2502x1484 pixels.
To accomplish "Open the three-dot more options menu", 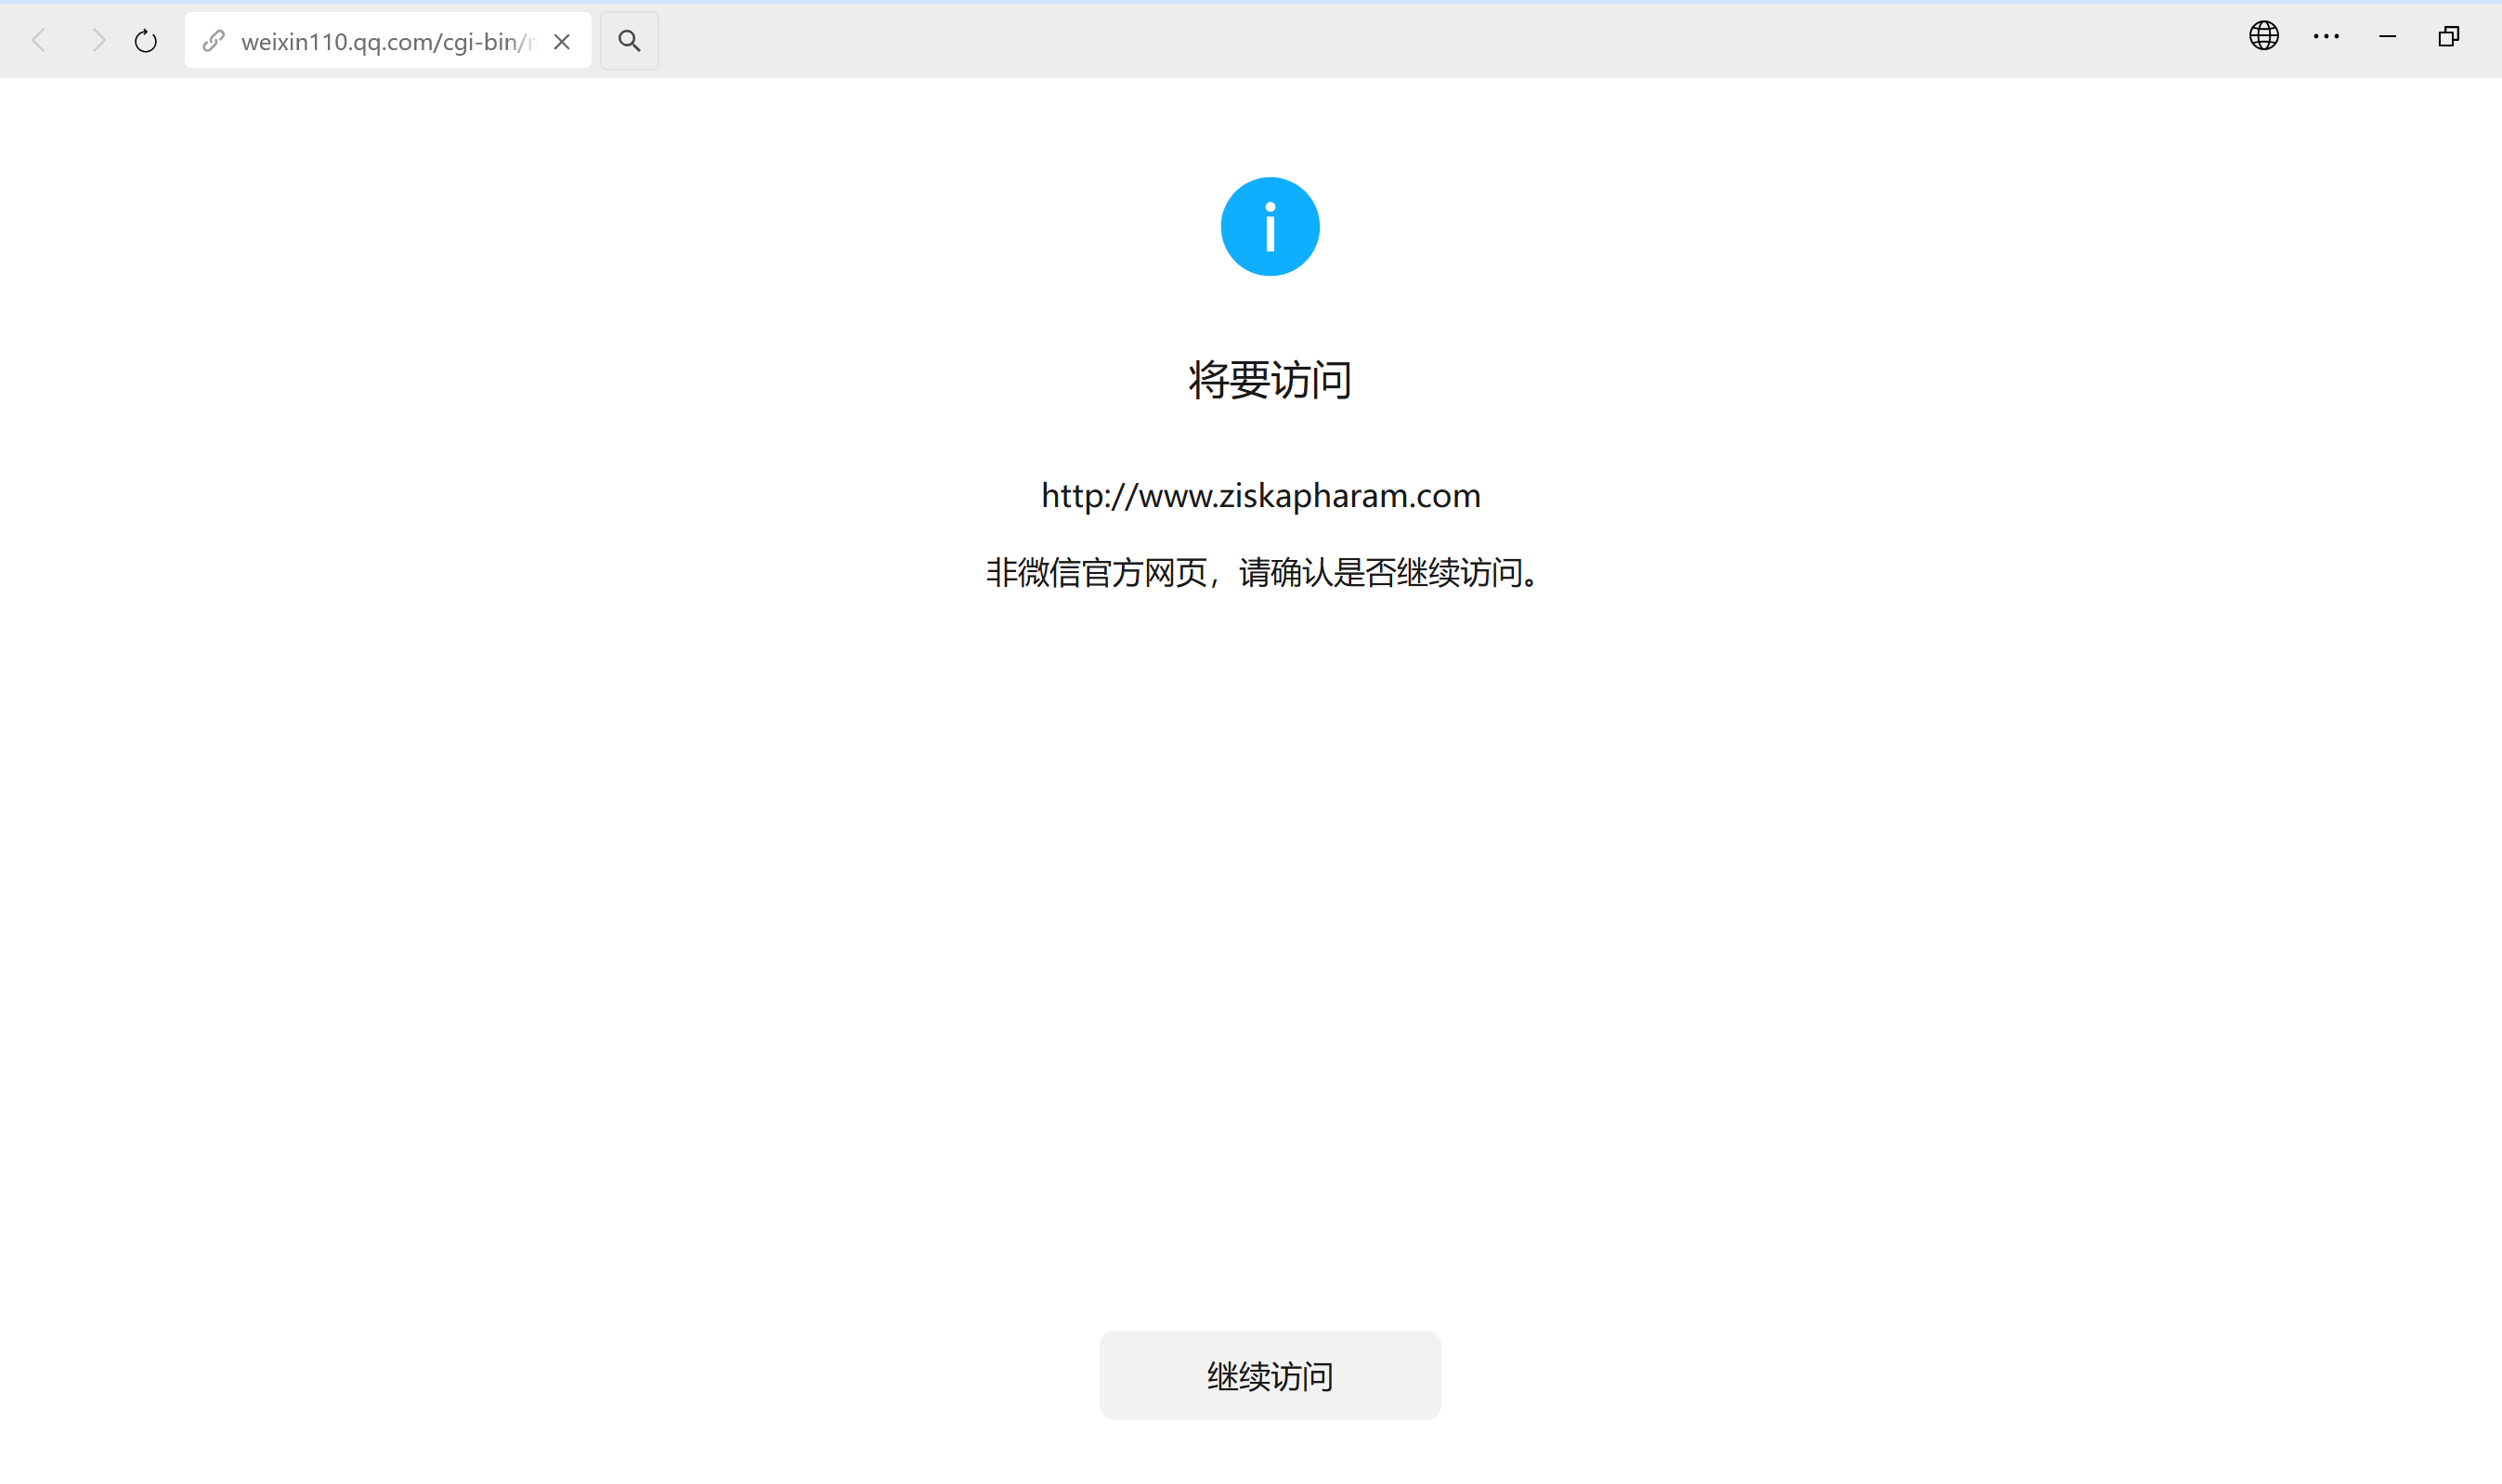I will pos(2326,36).
